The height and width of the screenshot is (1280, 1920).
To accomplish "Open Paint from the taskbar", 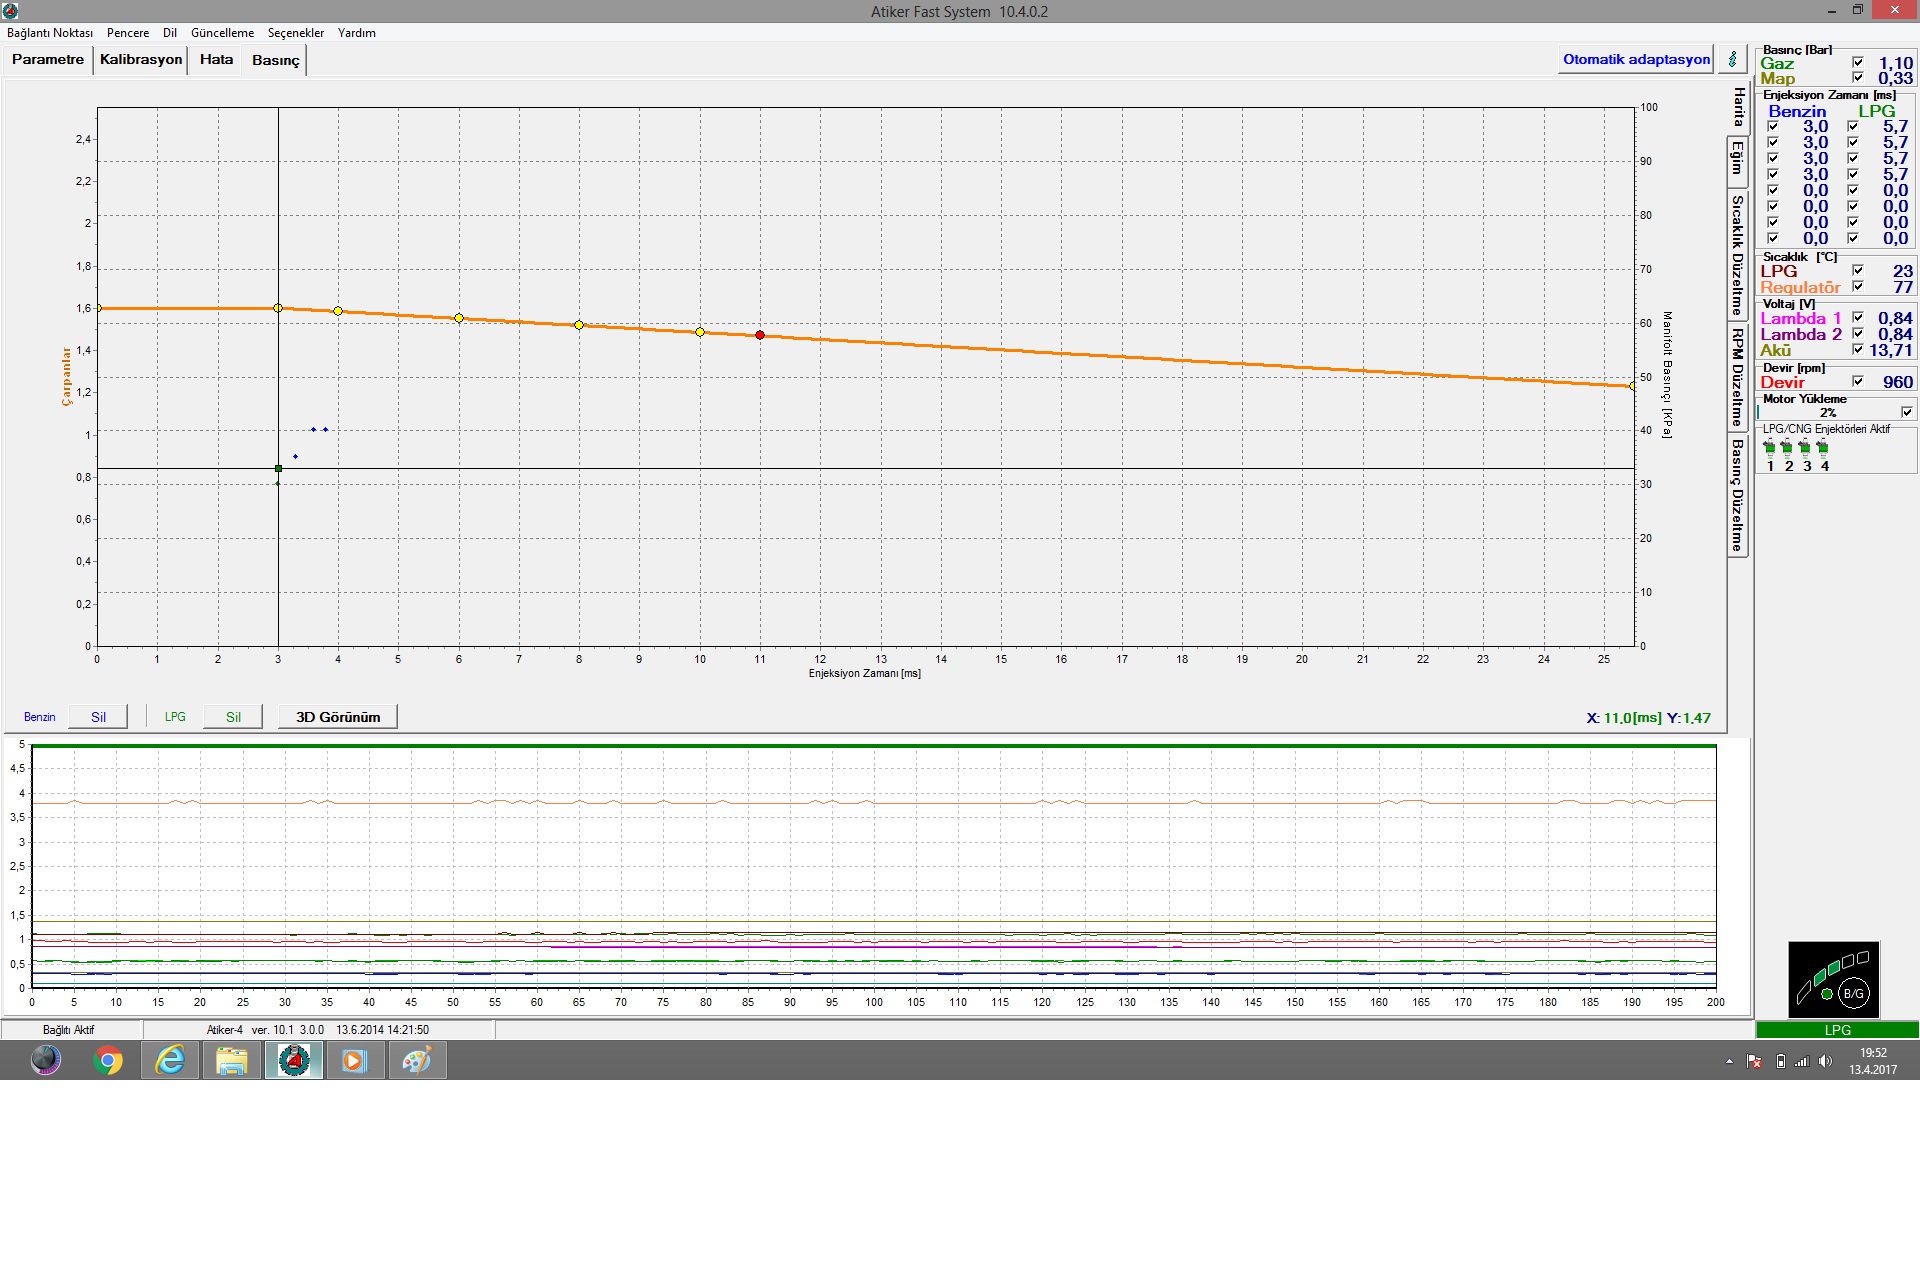I will pyautogui.click(x=417, y=1060).
